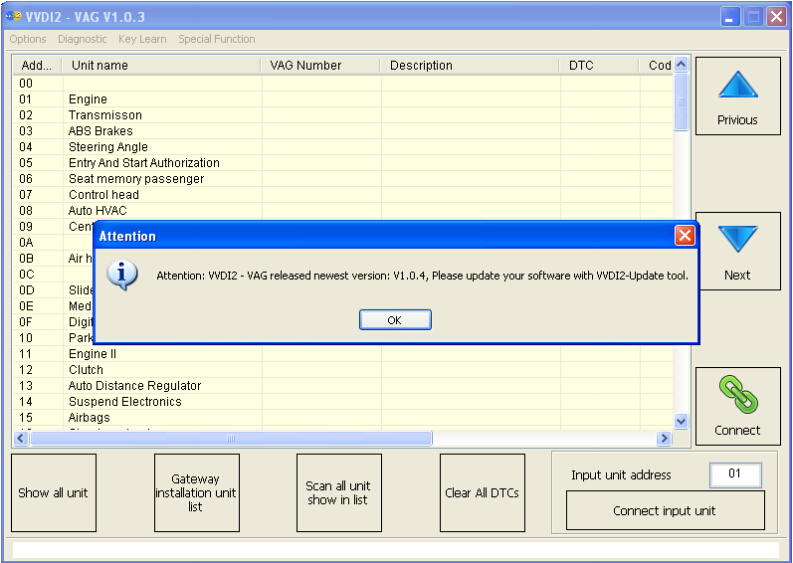The width and height of the screenshot is (793, 563).
Task: Open the Key Learn menu
Action: [x=142, y=39]
